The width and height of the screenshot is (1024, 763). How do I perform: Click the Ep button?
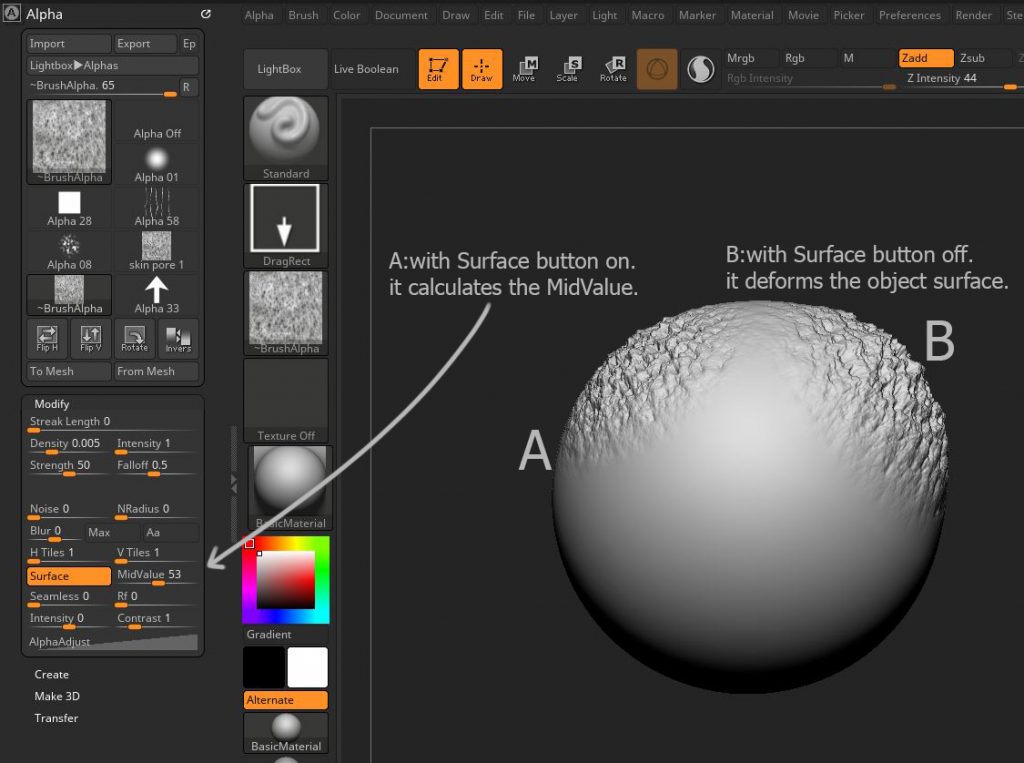pos(189,44)
